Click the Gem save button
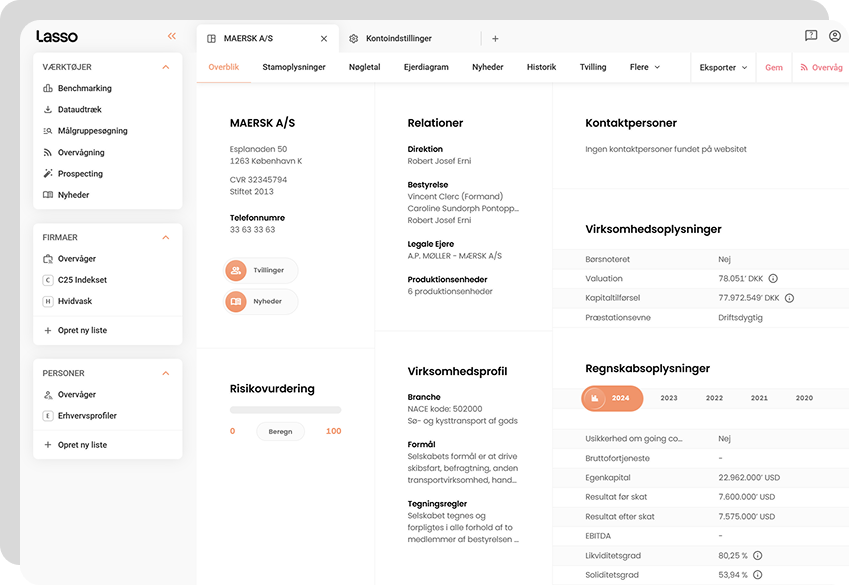 tap(773, 68)
